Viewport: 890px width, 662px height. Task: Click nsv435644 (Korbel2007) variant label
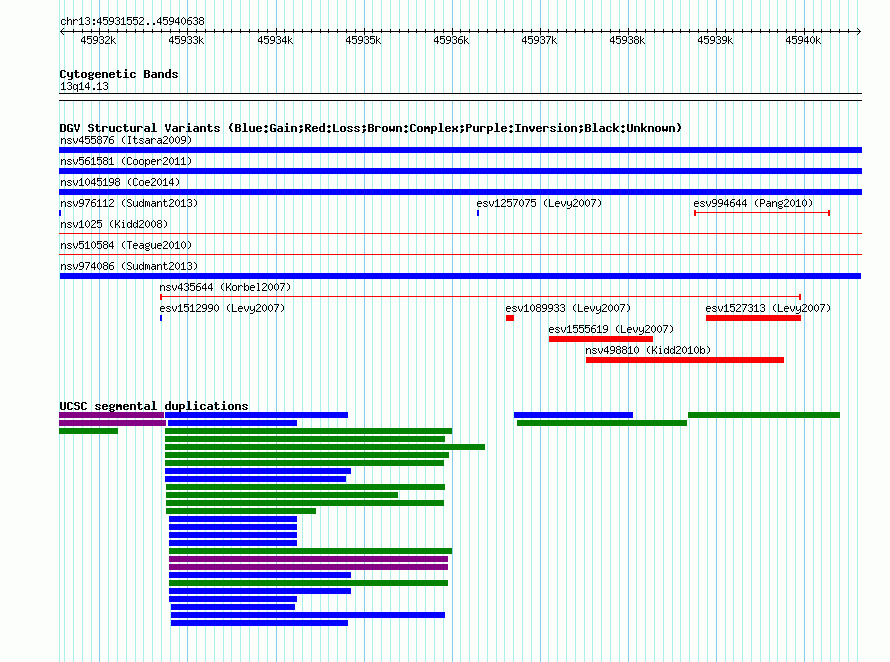225,287
